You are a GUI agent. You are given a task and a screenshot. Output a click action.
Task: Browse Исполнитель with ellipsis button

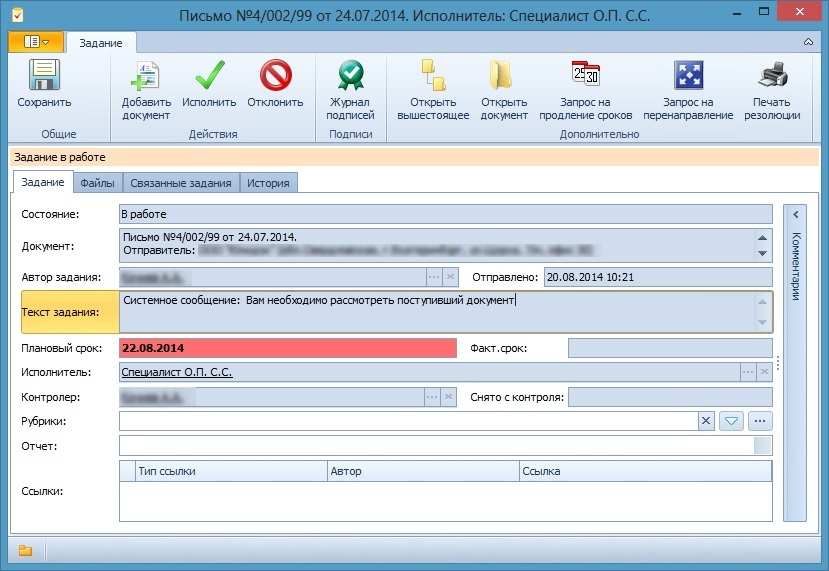(748, 372)
